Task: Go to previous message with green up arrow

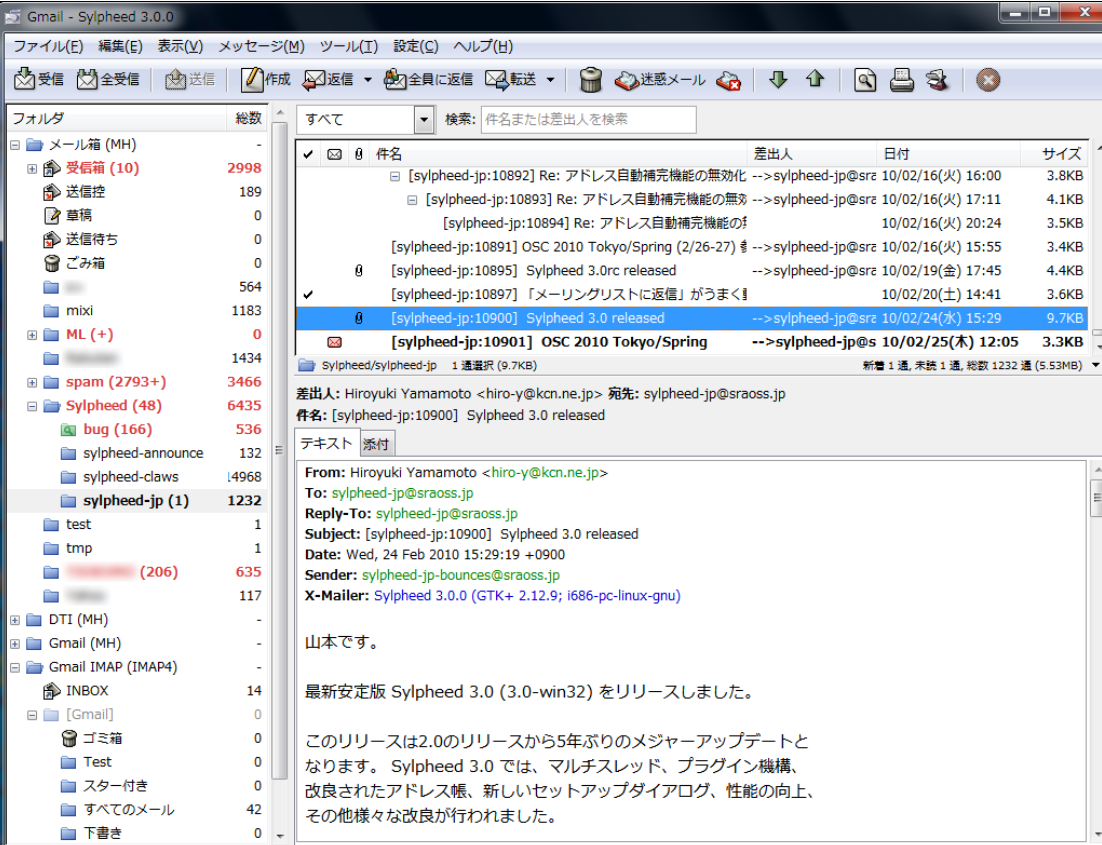Action: click(815, 79)
